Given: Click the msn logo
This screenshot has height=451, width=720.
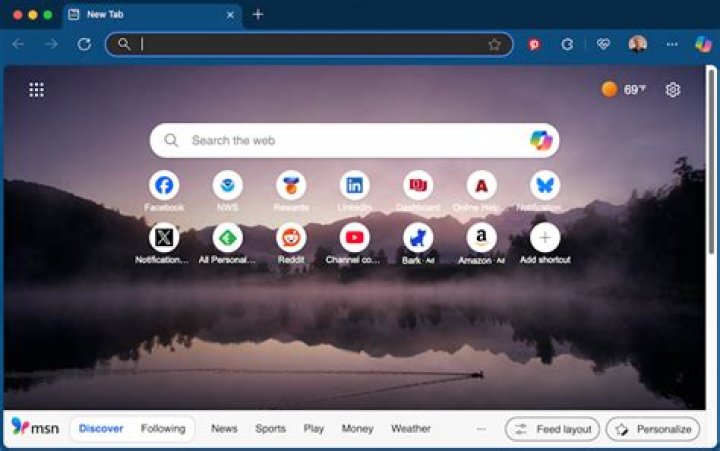Looking at the screenshot, I should [35, 427].
